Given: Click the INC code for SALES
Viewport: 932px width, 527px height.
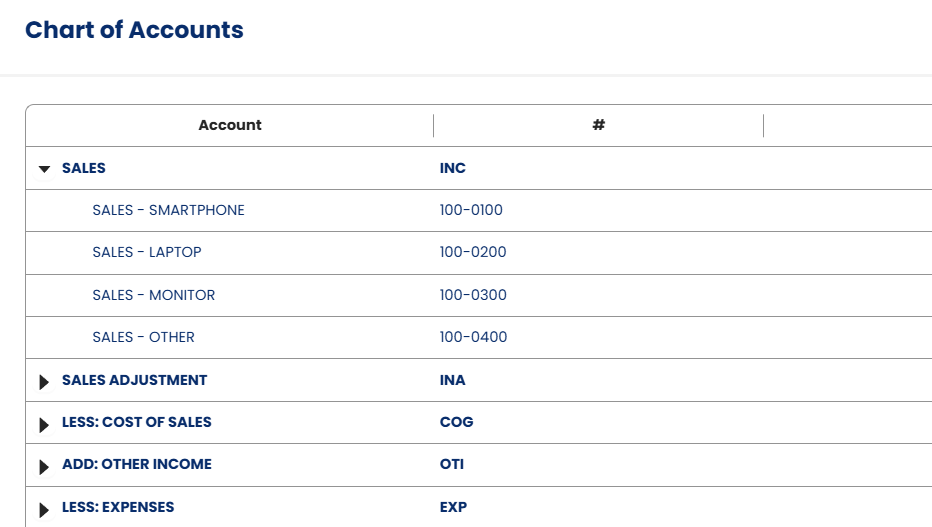Looking at the screenshot, I should [x=453, y=168].
